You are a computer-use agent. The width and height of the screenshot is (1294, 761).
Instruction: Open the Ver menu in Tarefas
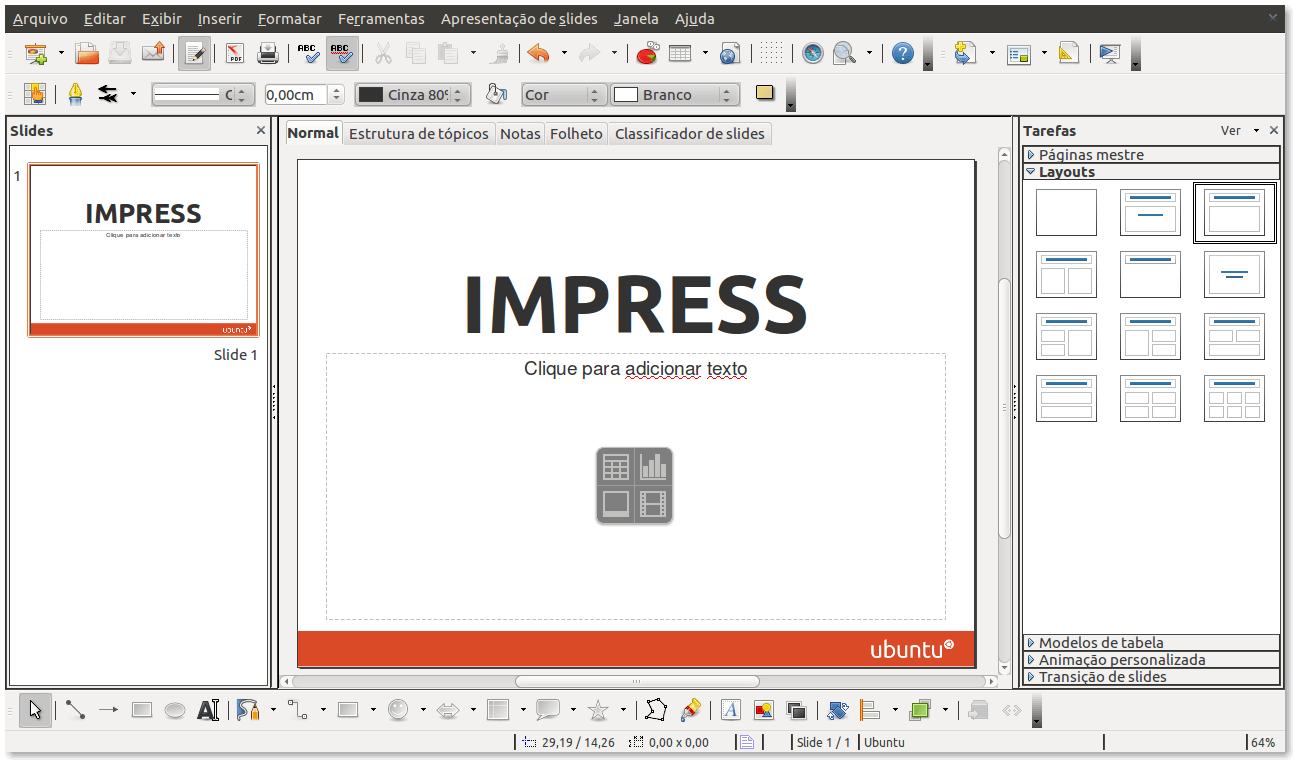pos(1238,130)
